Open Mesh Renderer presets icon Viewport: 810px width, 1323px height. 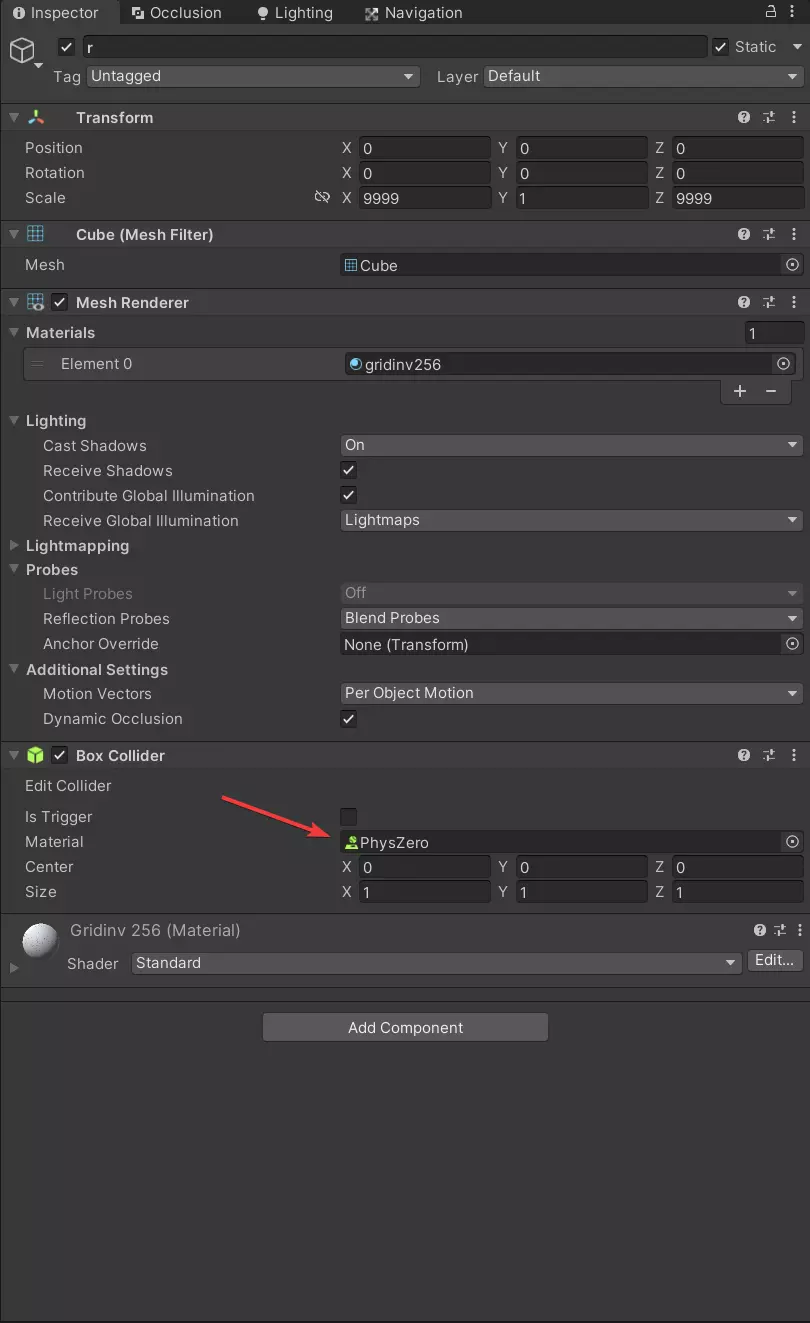tap(769, 303)
